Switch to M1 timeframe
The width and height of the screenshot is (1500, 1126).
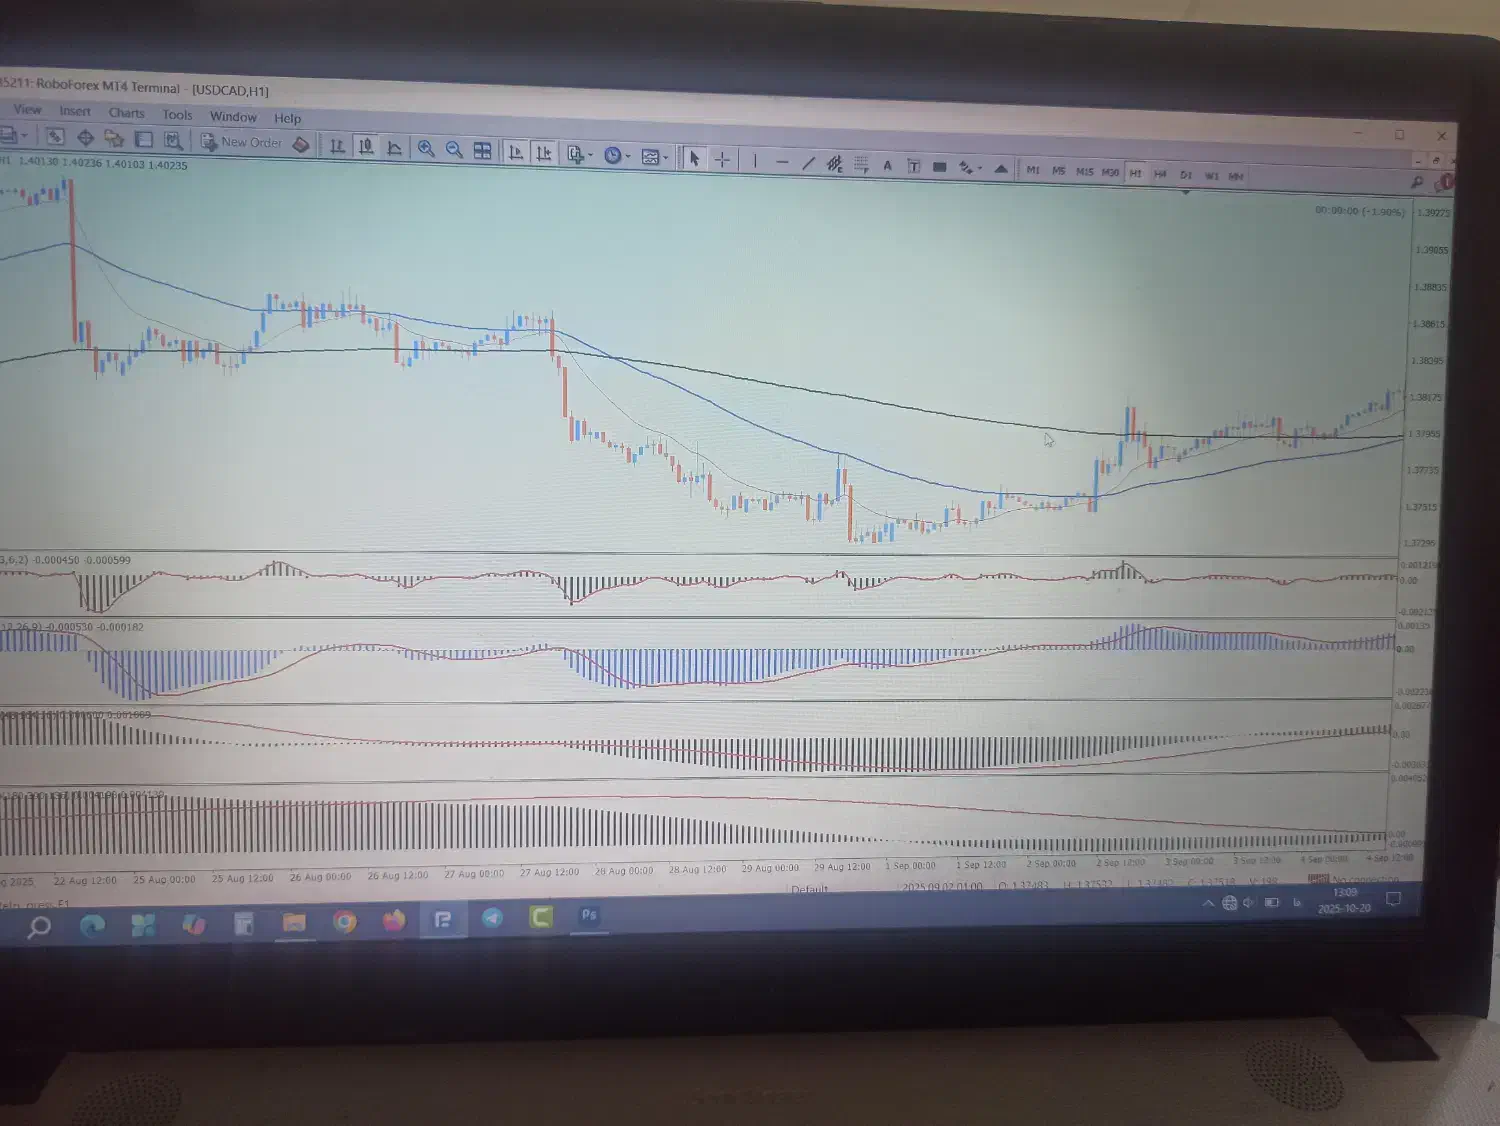(1033, 170)
